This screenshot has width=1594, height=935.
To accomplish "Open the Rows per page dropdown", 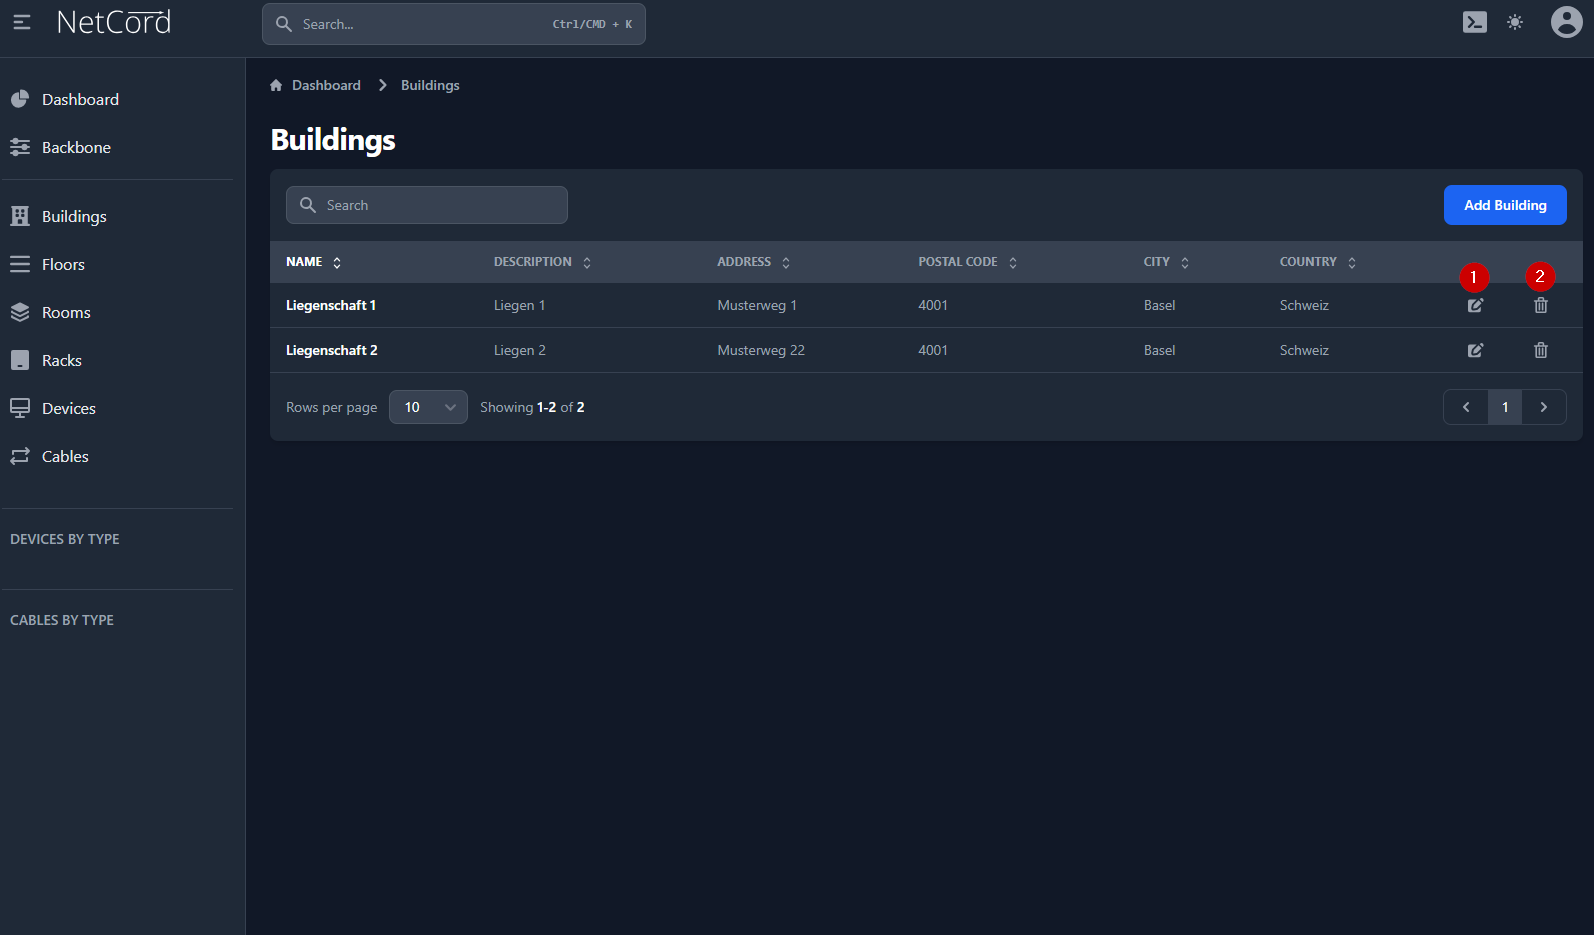I will pos(428,407).
